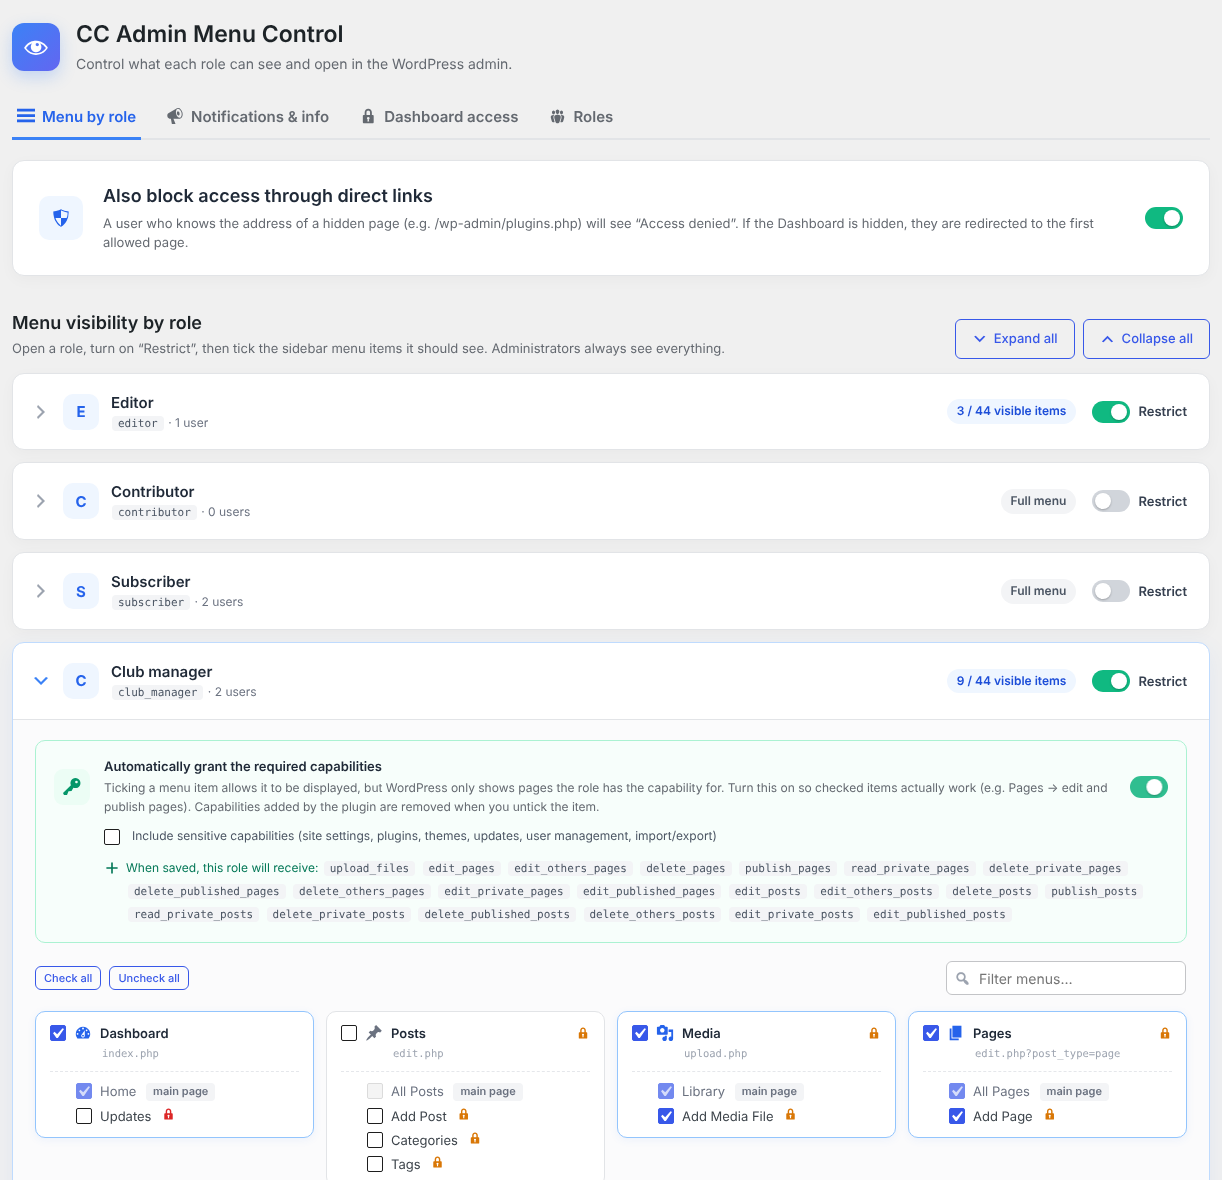Screen dimensions: 1222x1180
Task: Click the shield icon in direct links card
Action: (61, 217)
